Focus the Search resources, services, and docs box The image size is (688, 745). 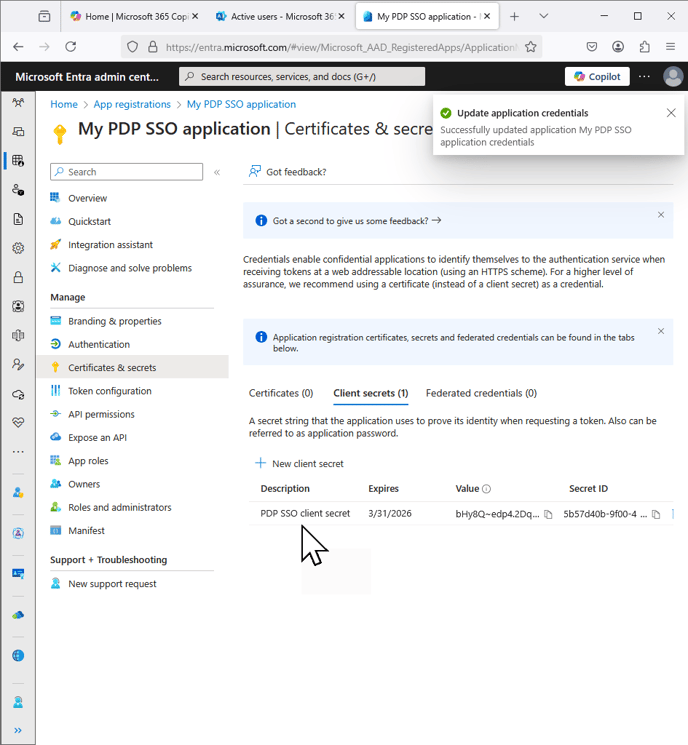(x=302, y=76)
